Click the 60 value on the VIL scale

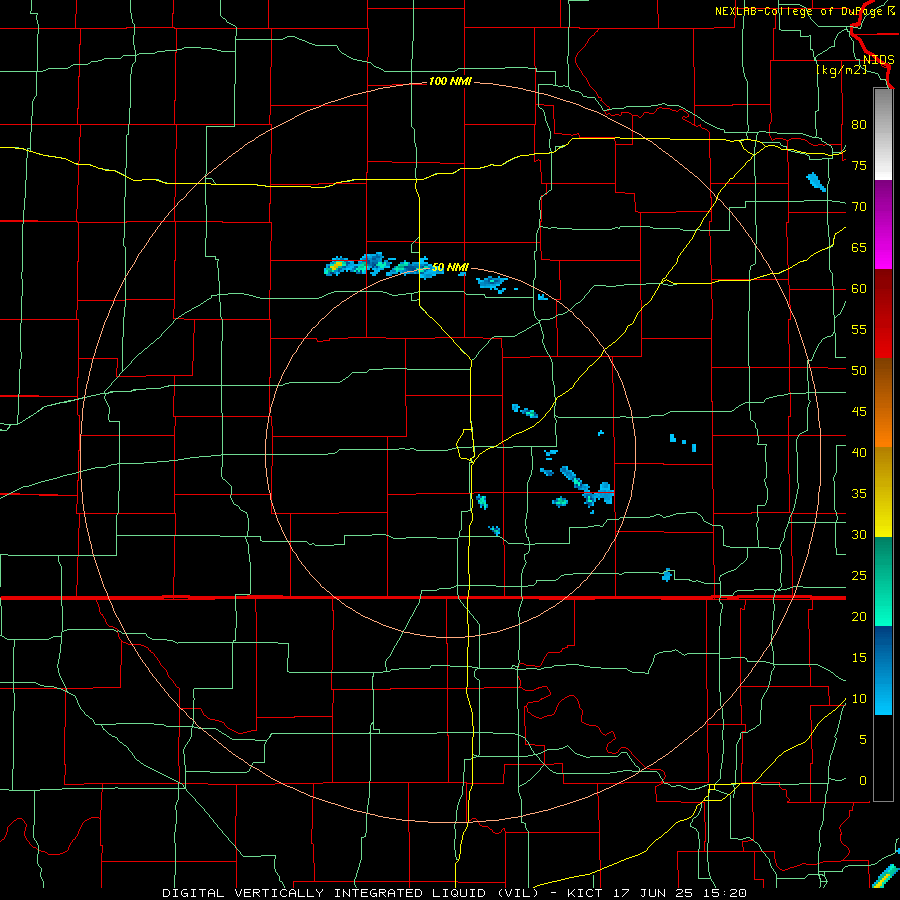[859, 289]
